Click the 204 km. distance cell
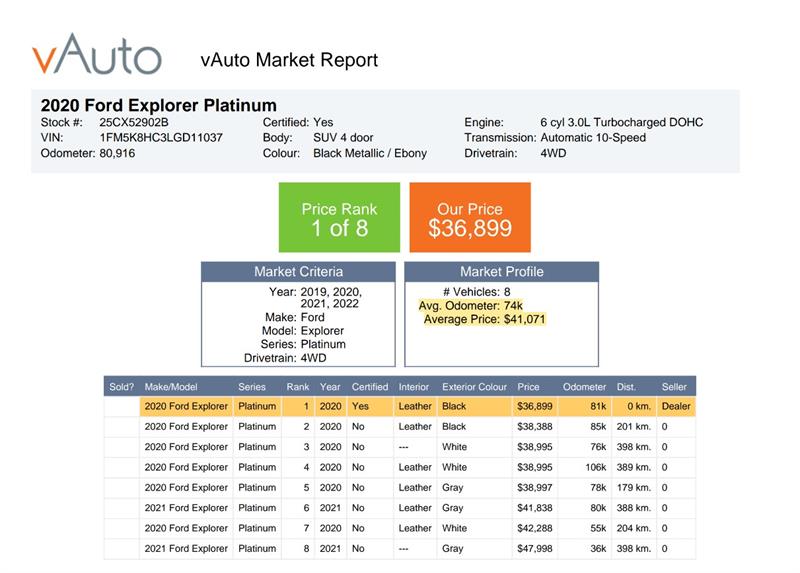Viewport: 800px width, 573px height. pos(634,529)
